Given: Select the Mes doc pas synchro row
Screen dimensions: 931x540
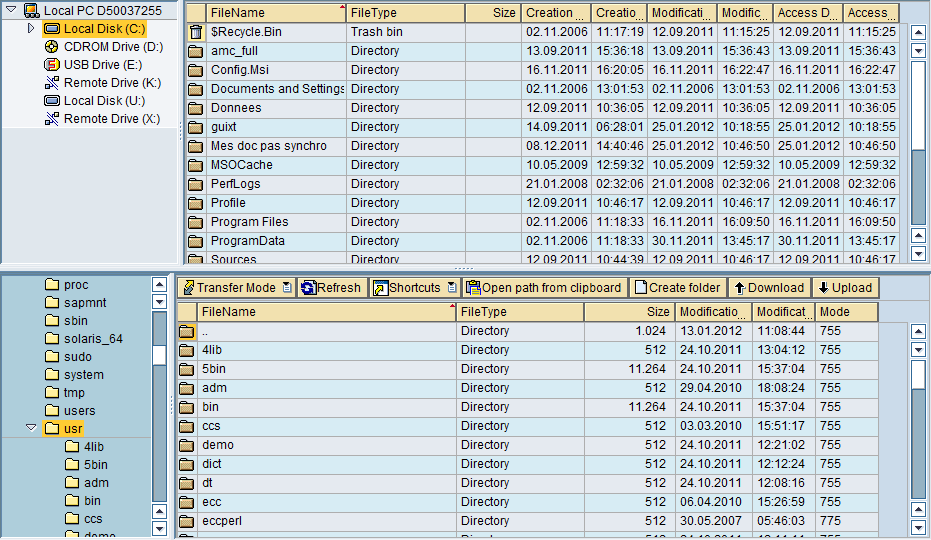Looking at the screenshot, I should pyautogui.click(x=543, y=146).
